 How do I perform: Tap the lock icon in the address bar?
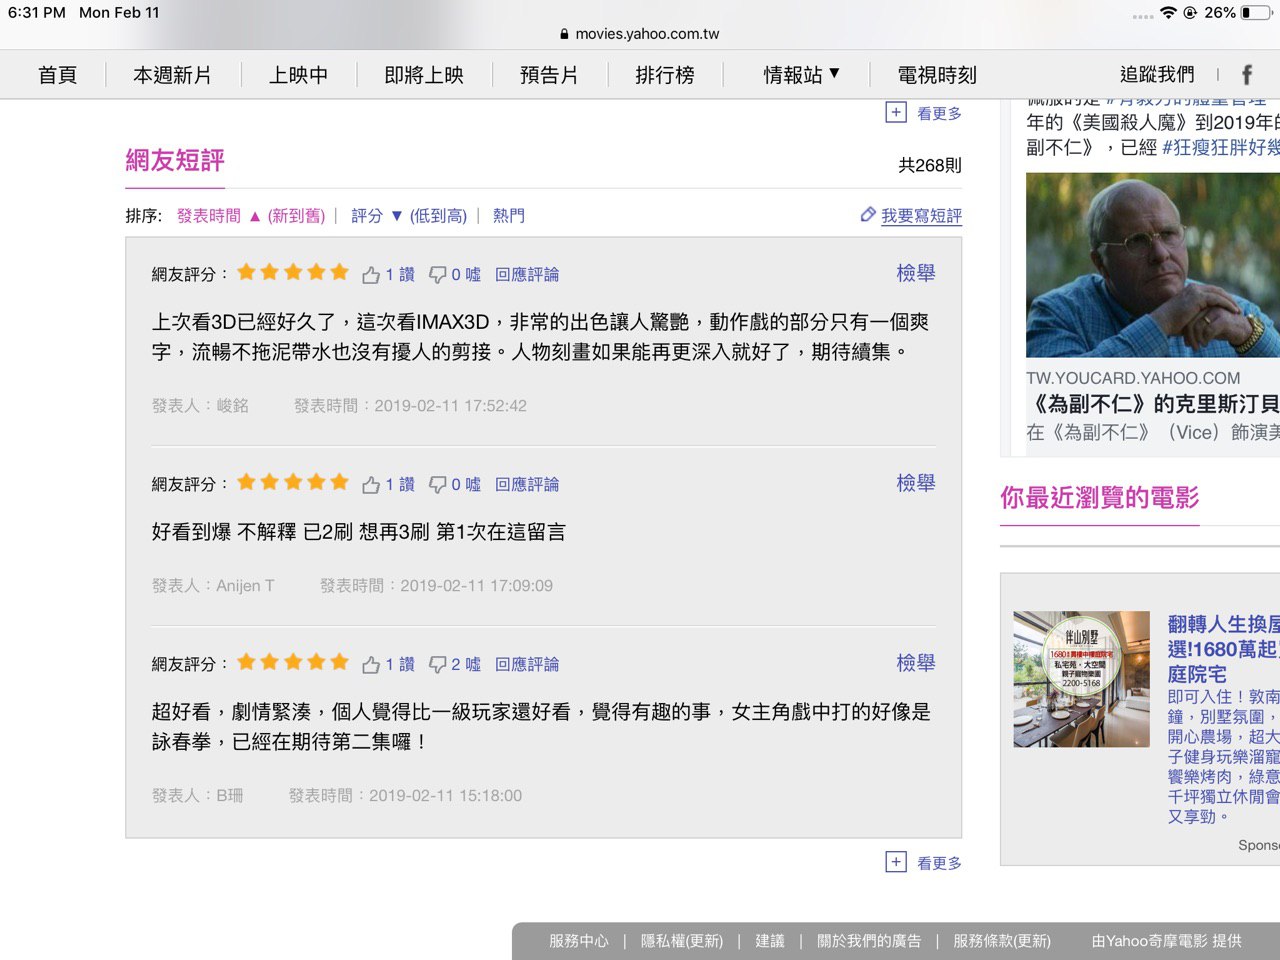(565, 34)
